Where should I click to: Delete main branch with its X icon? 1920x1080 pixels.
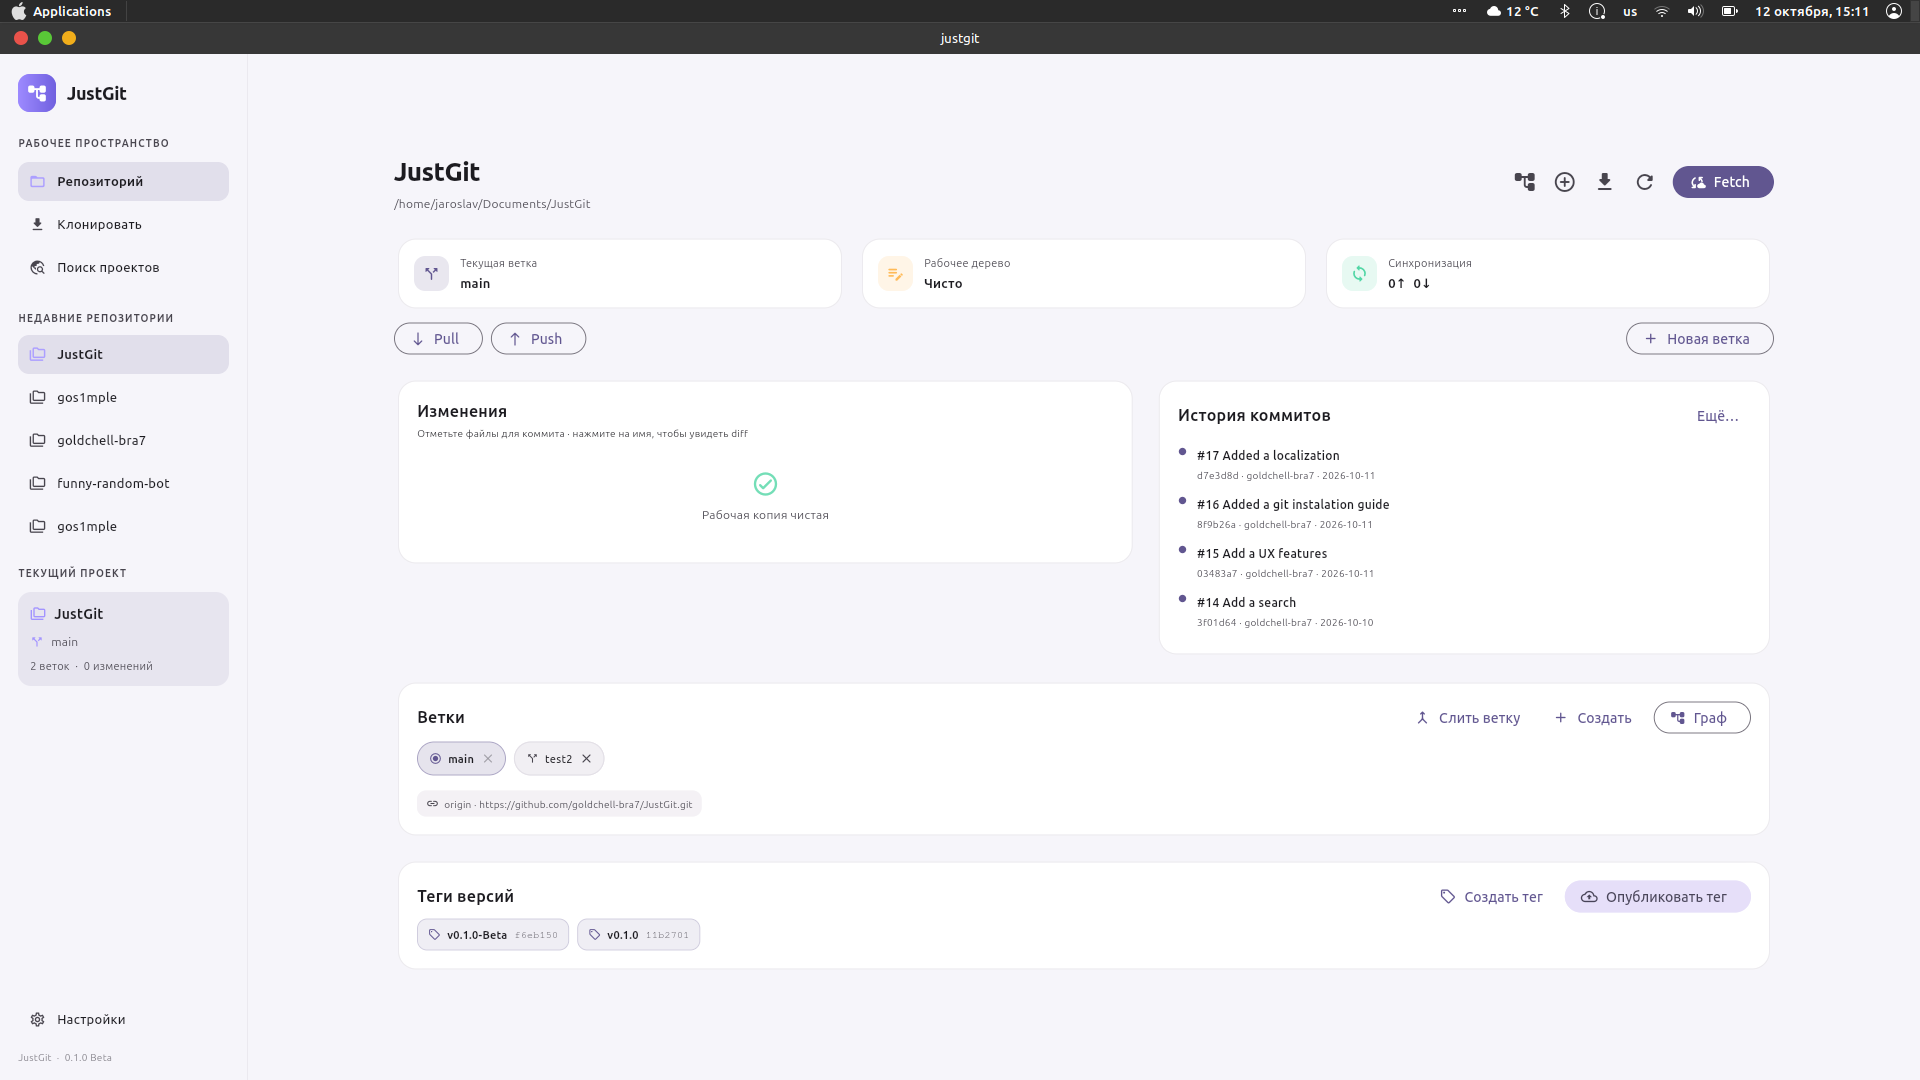click(488, 759)
